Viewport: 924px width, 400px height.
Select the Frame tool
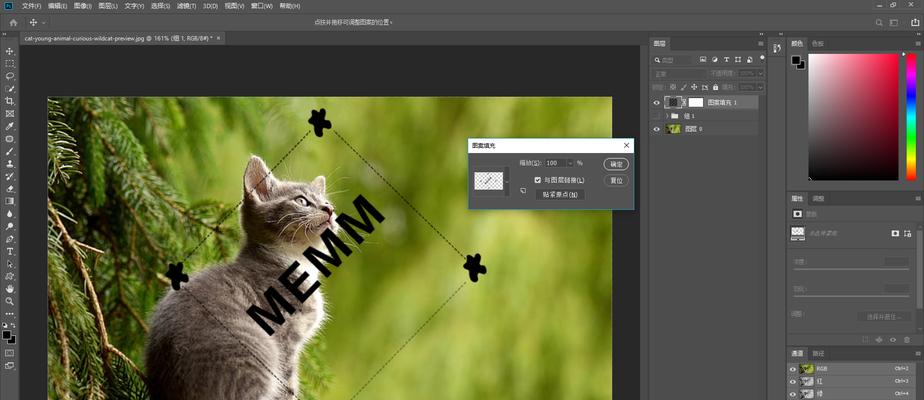9,114
